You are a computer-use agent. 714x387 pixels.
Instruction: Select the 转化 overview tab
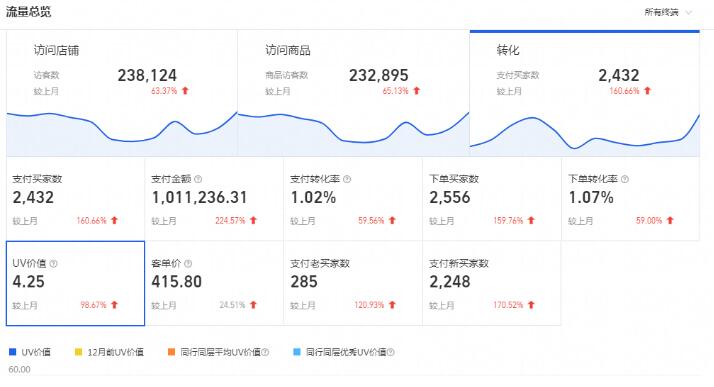click(x=585, y=93)
